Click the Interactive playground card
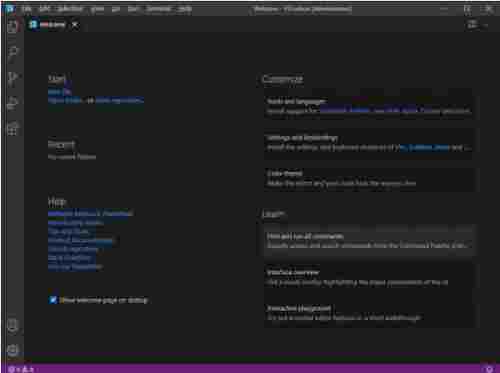 [x=369, y=313]
